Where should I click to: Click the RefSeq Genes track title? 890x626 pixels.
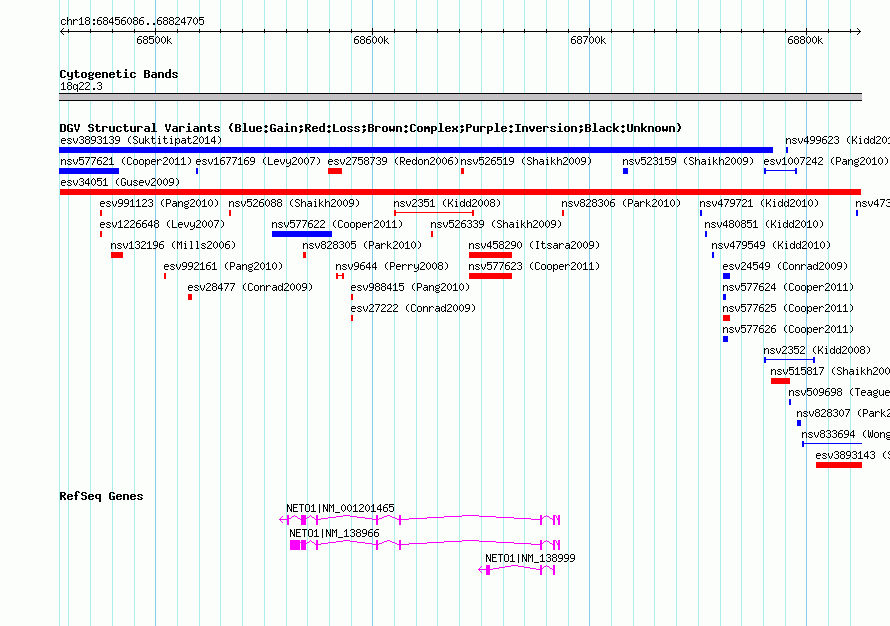[x=101, y=496]
